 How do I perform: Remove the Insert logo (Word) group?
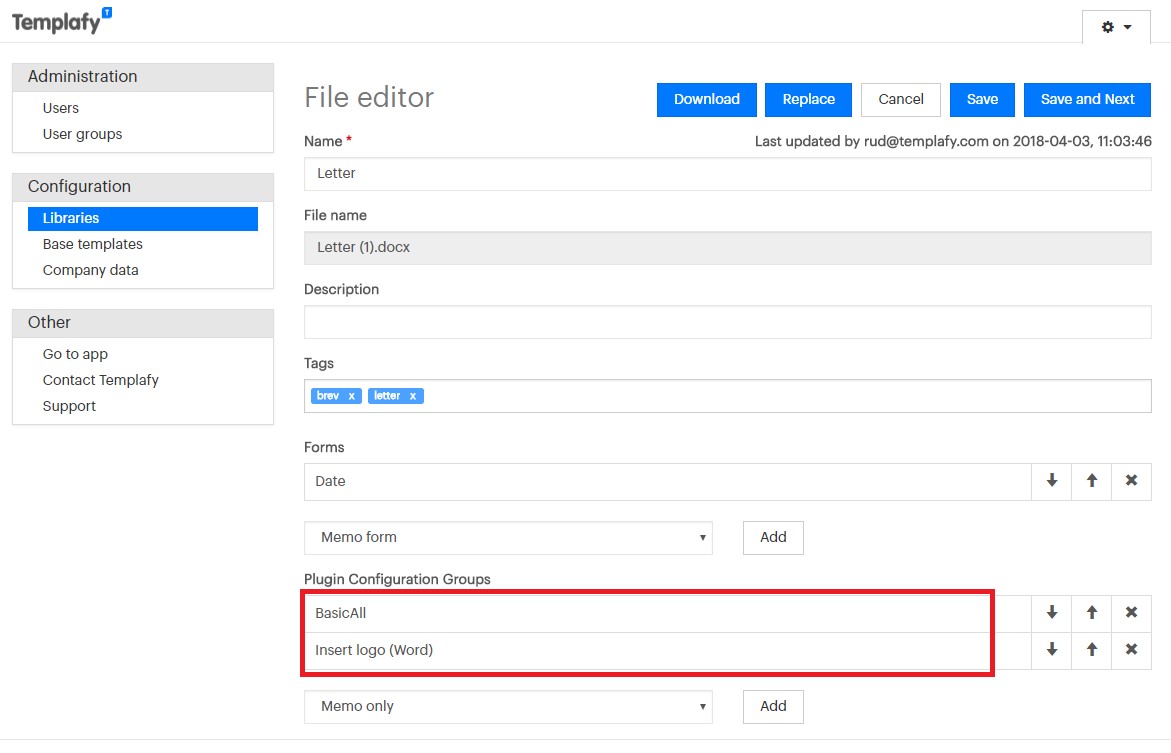(1131, 650)
